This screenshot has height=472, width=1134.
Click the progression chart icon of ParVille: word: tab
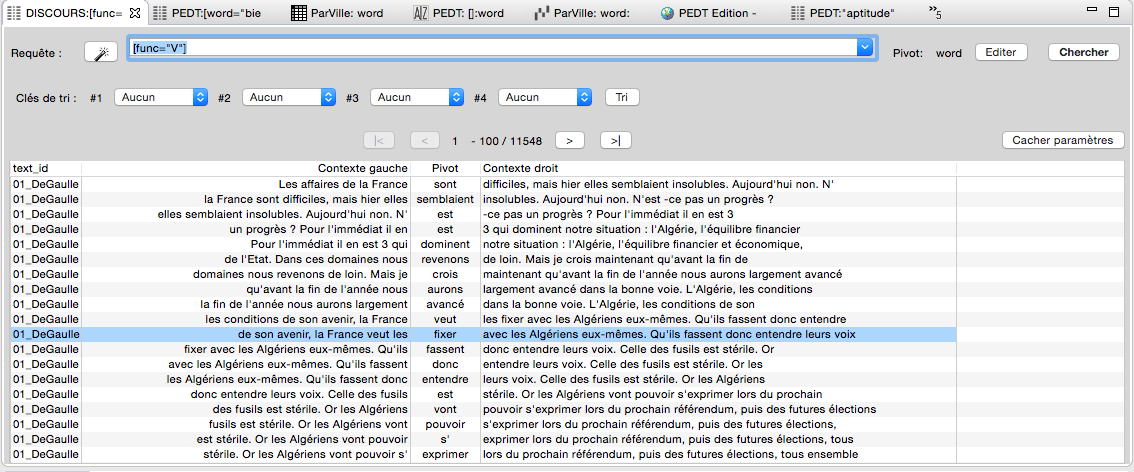pos(542,12)
